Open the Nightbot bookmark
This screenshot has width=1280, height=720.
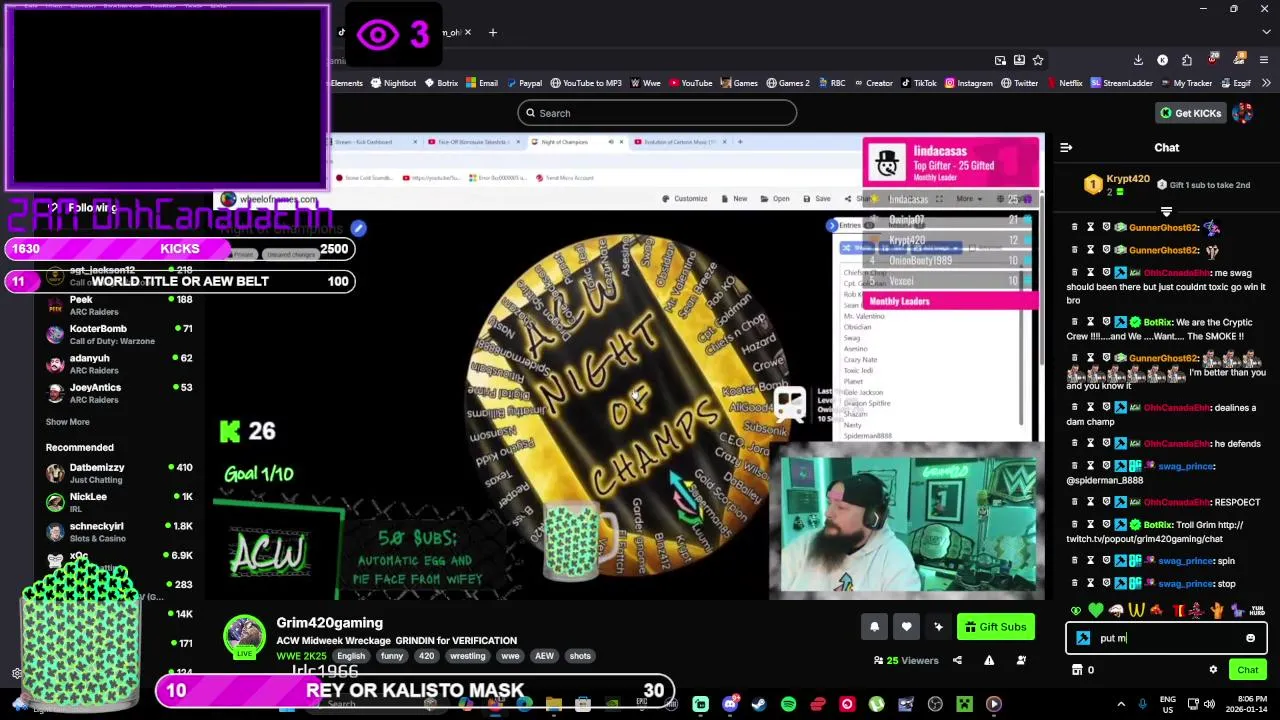click(393, 83)
